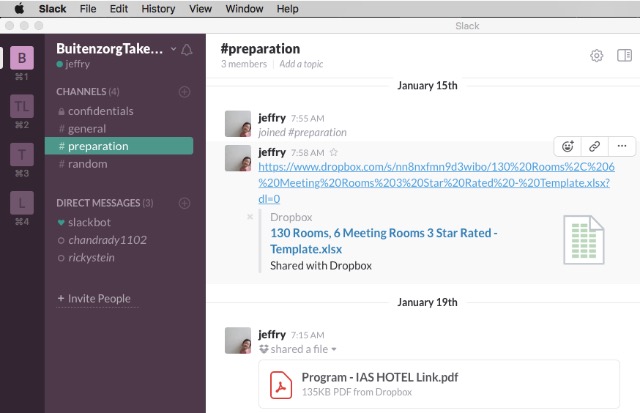Click the 3 members link
640x413 pixels.
[244, 64]
